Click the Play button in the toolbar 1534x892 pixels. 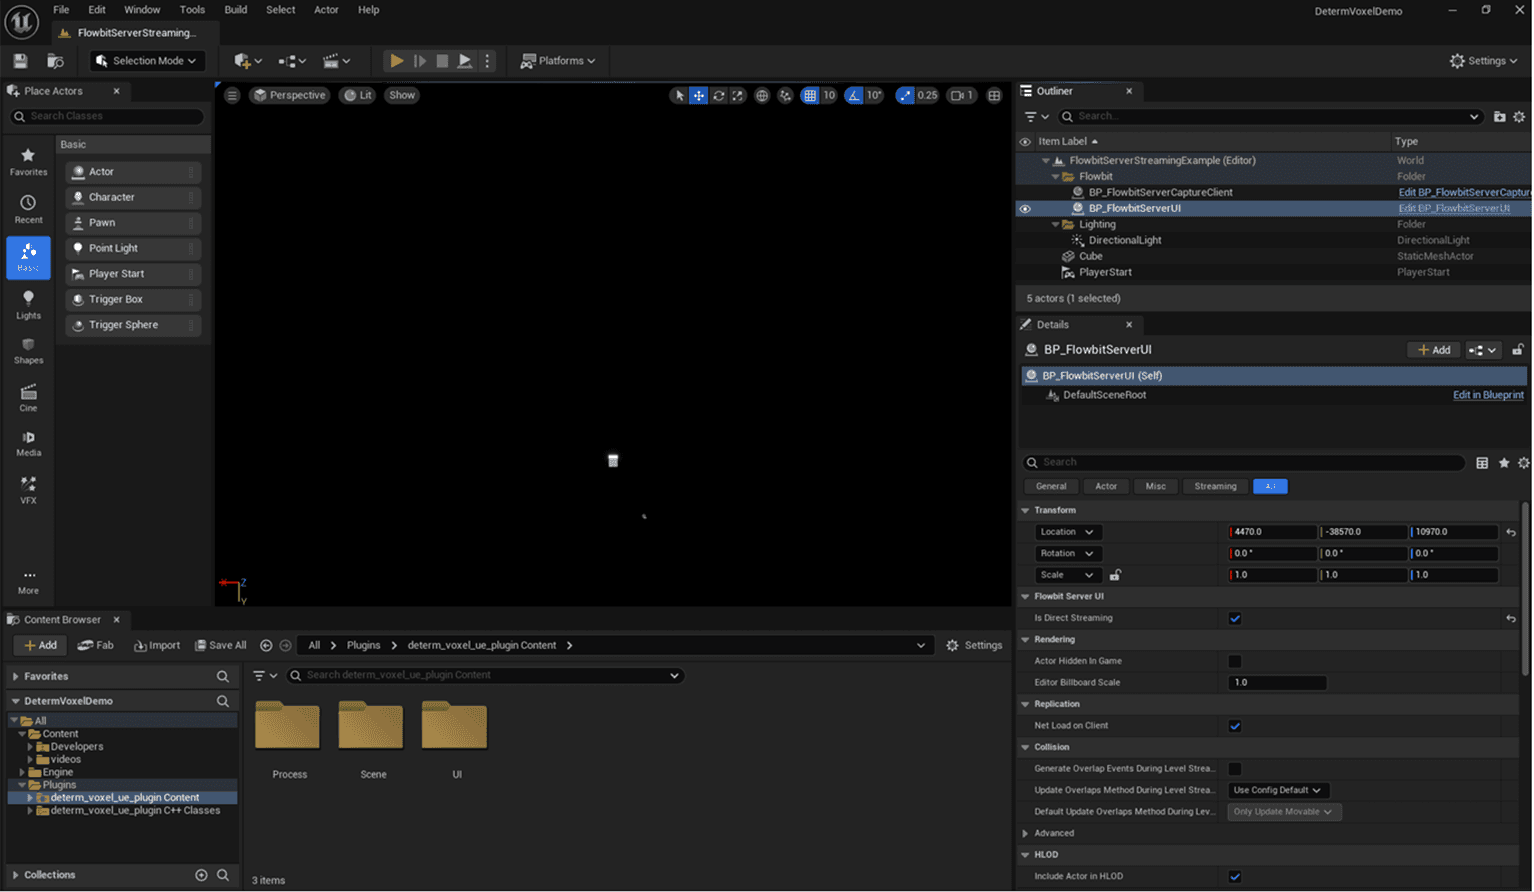coord(396,61)
